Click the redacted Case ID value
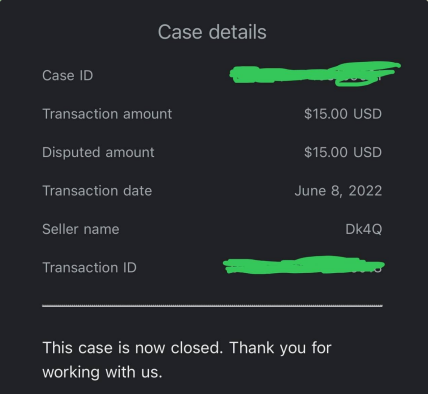Viewport: 428px width, 394px height. coord(315,73)
